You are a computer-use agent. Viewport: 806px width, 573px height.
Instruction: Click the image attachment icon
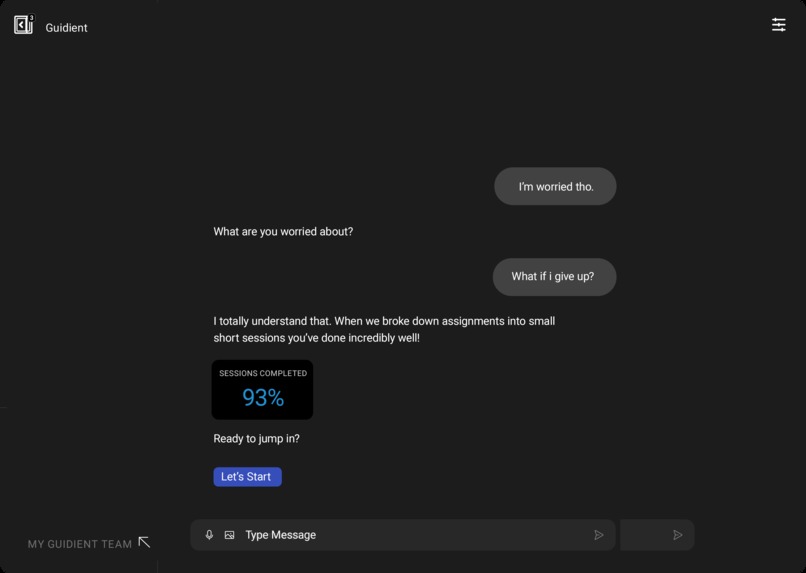pyautogui.click(x=229, y=535)
